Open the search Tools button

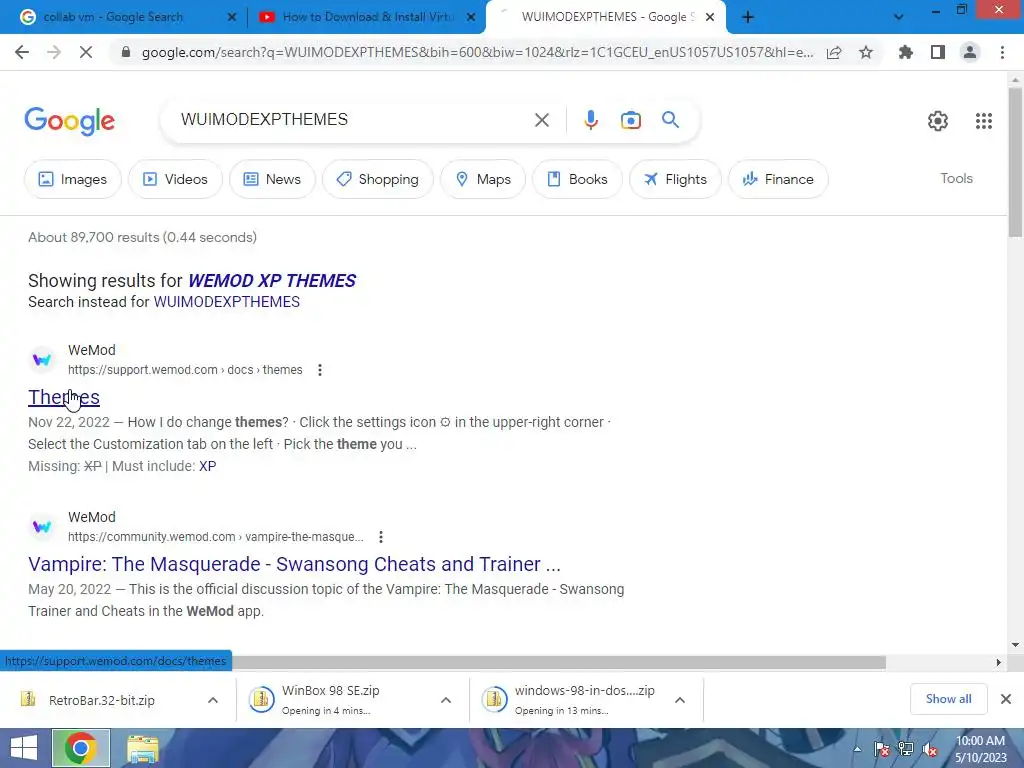(956, 178)
